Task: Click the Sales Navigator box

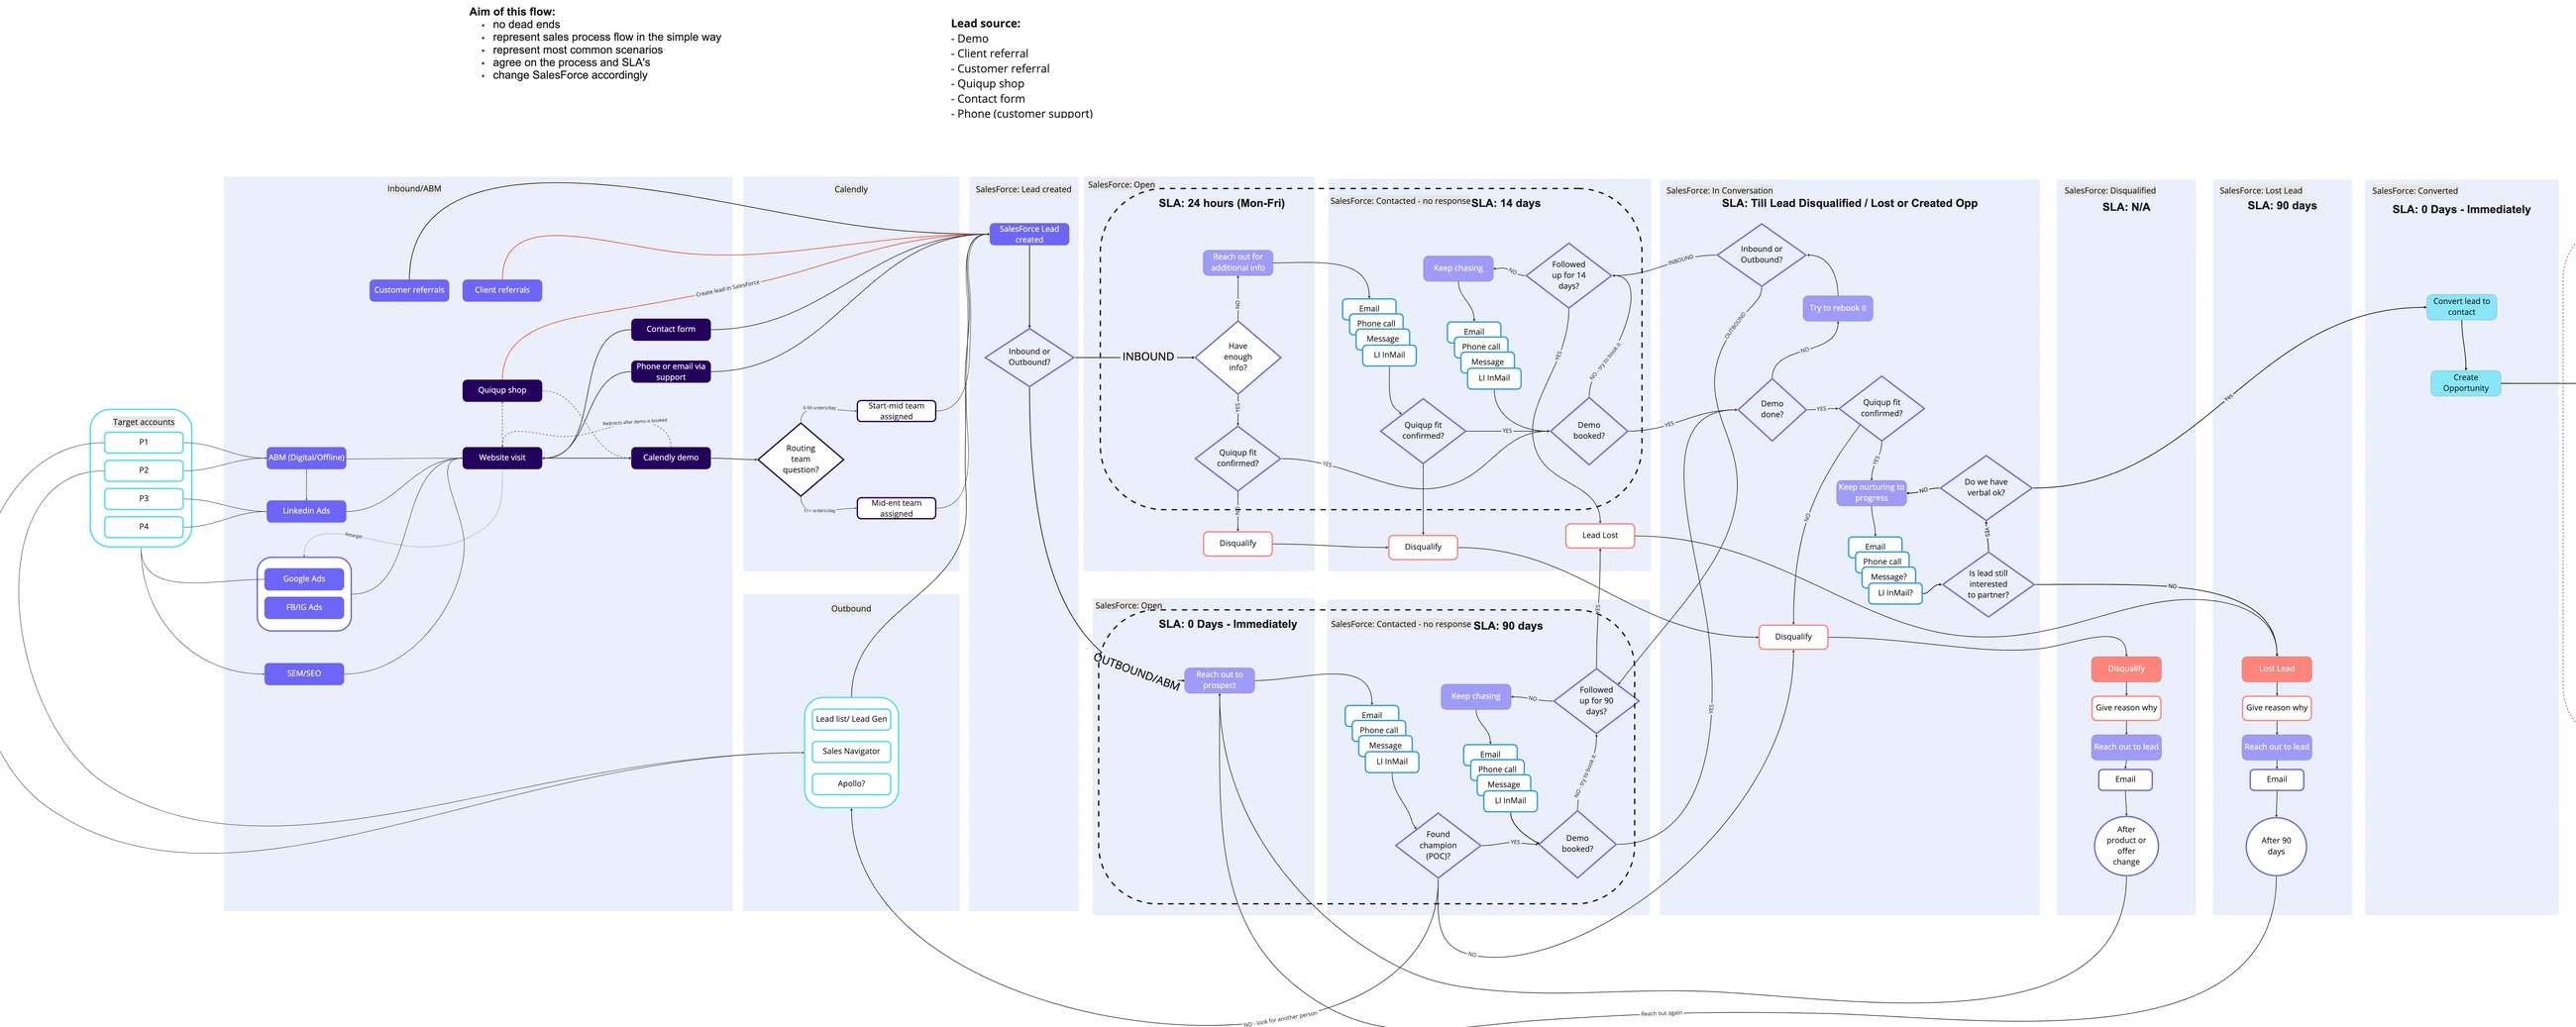Action: [851, 752]
